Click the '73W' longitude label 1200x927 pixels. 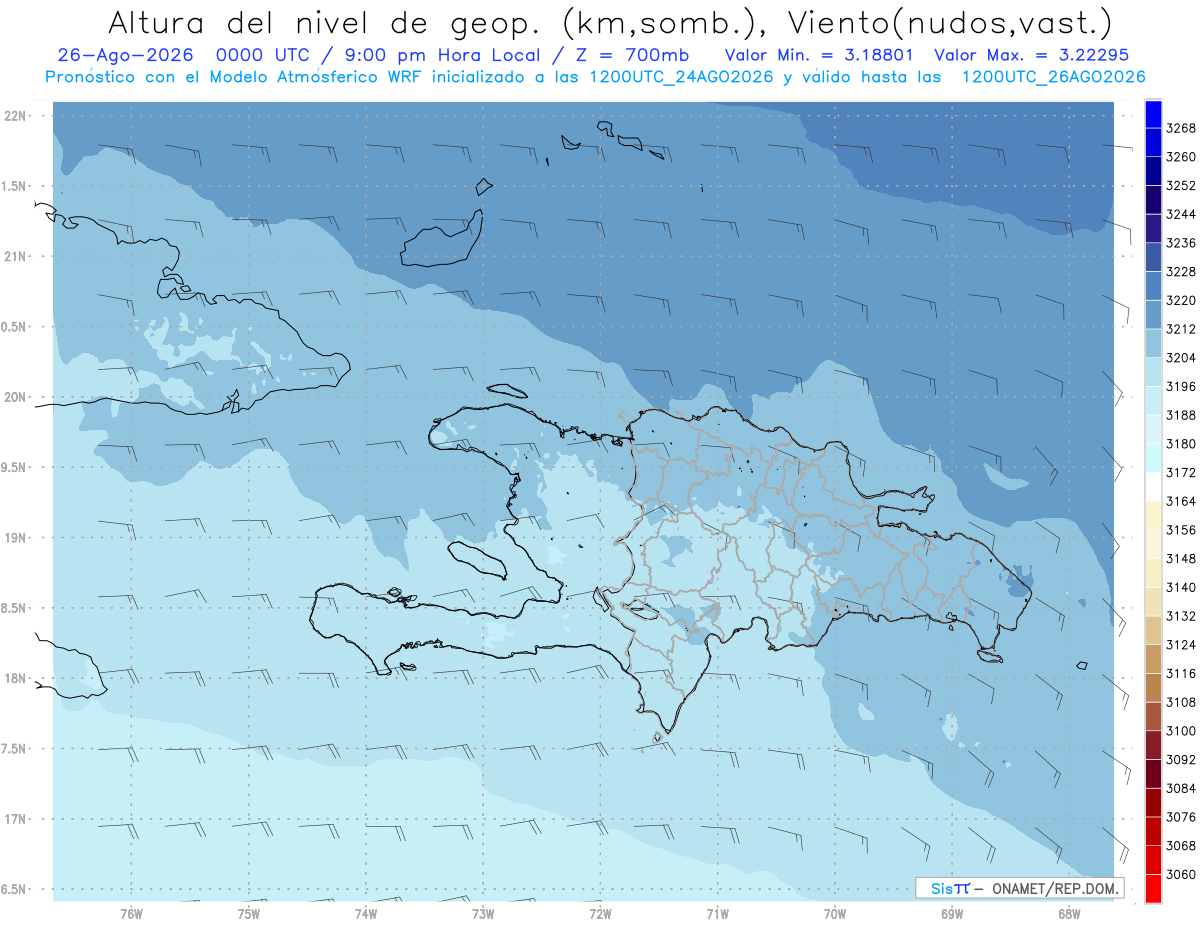pyautogui.click(x=483, y=914)
